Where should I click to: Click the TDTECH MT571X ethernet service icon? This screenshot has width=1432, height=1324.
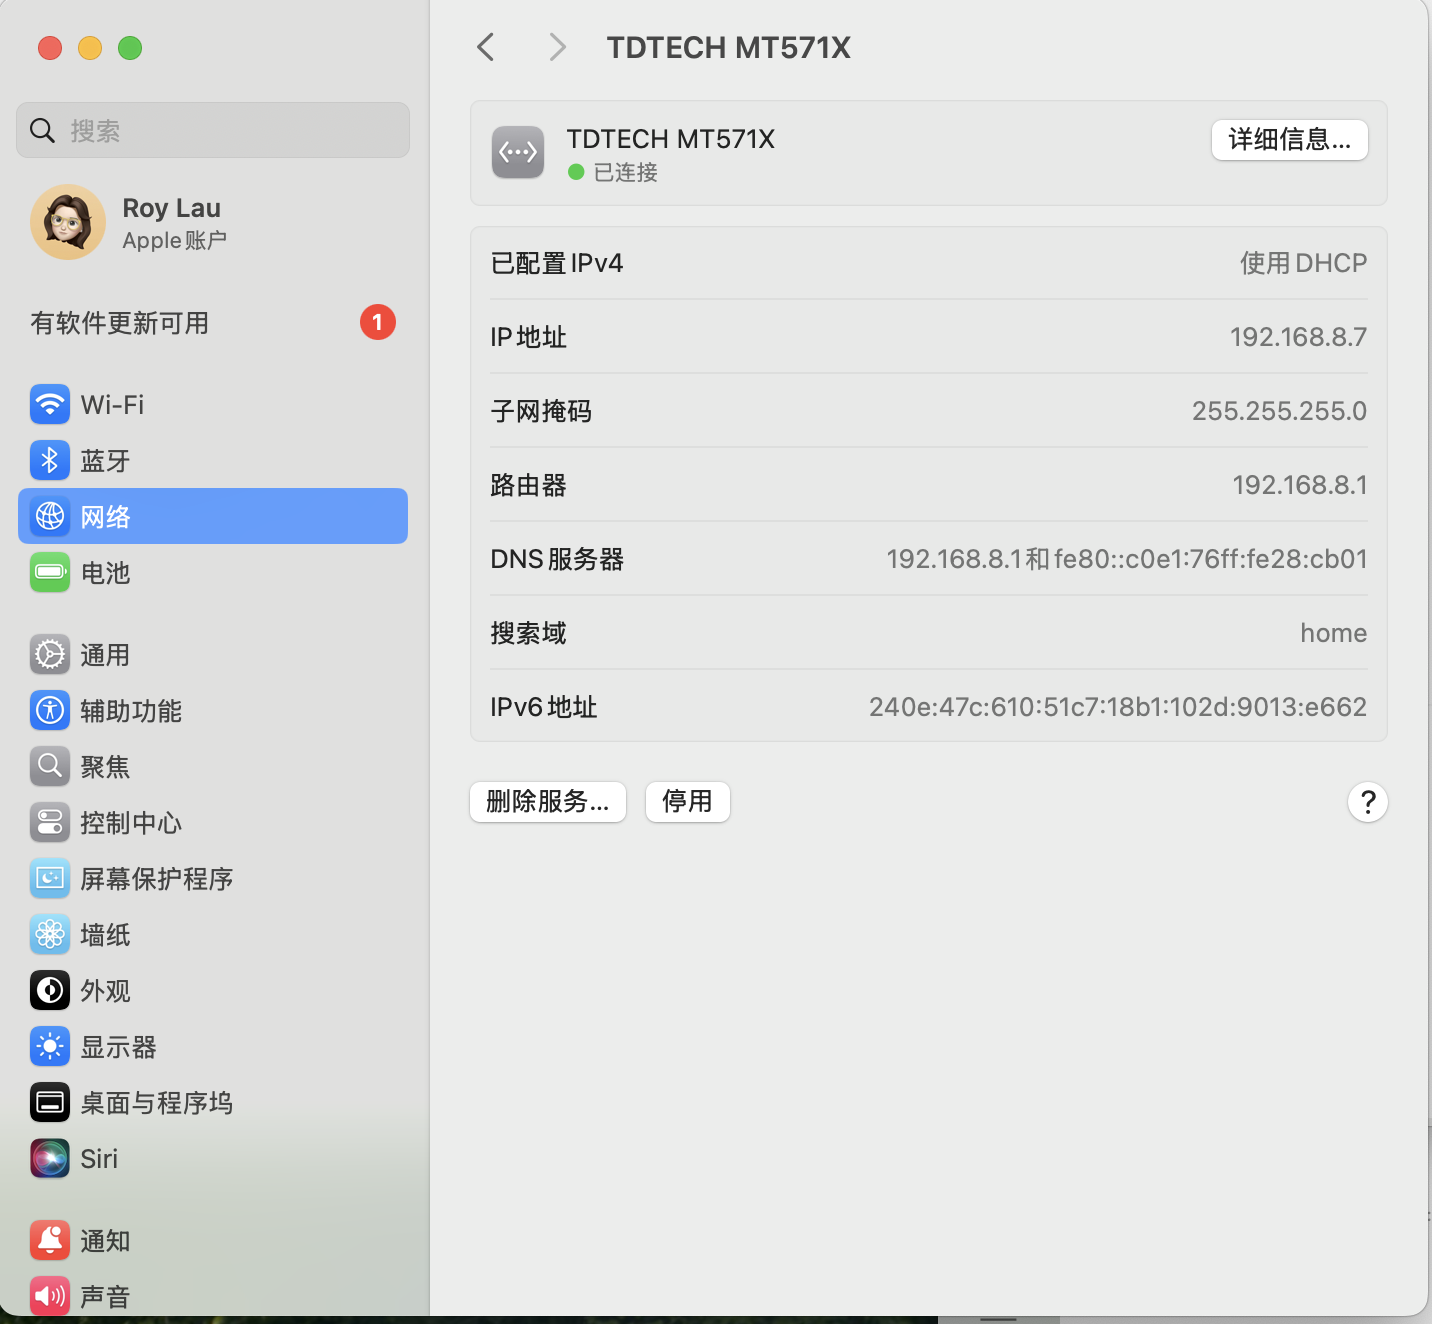pos(518,153)
